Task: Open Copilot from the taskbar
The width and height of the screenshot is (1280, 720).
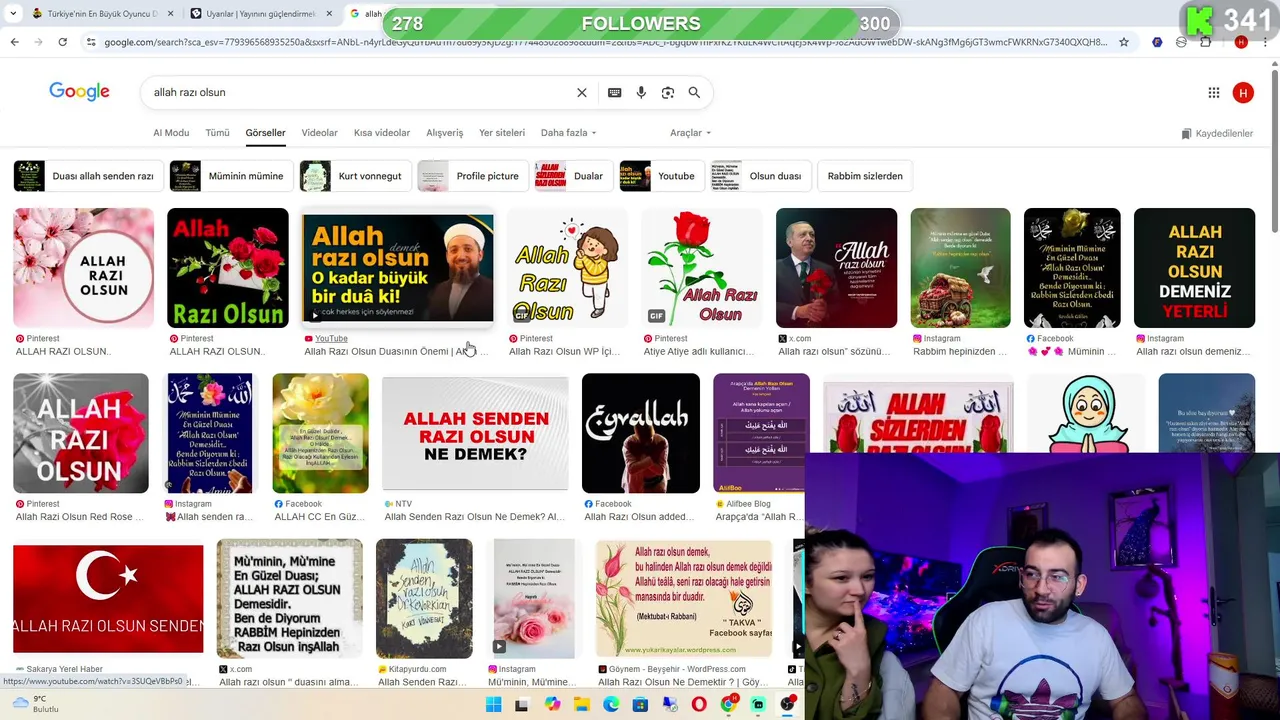Action: (x=552, y=705)
